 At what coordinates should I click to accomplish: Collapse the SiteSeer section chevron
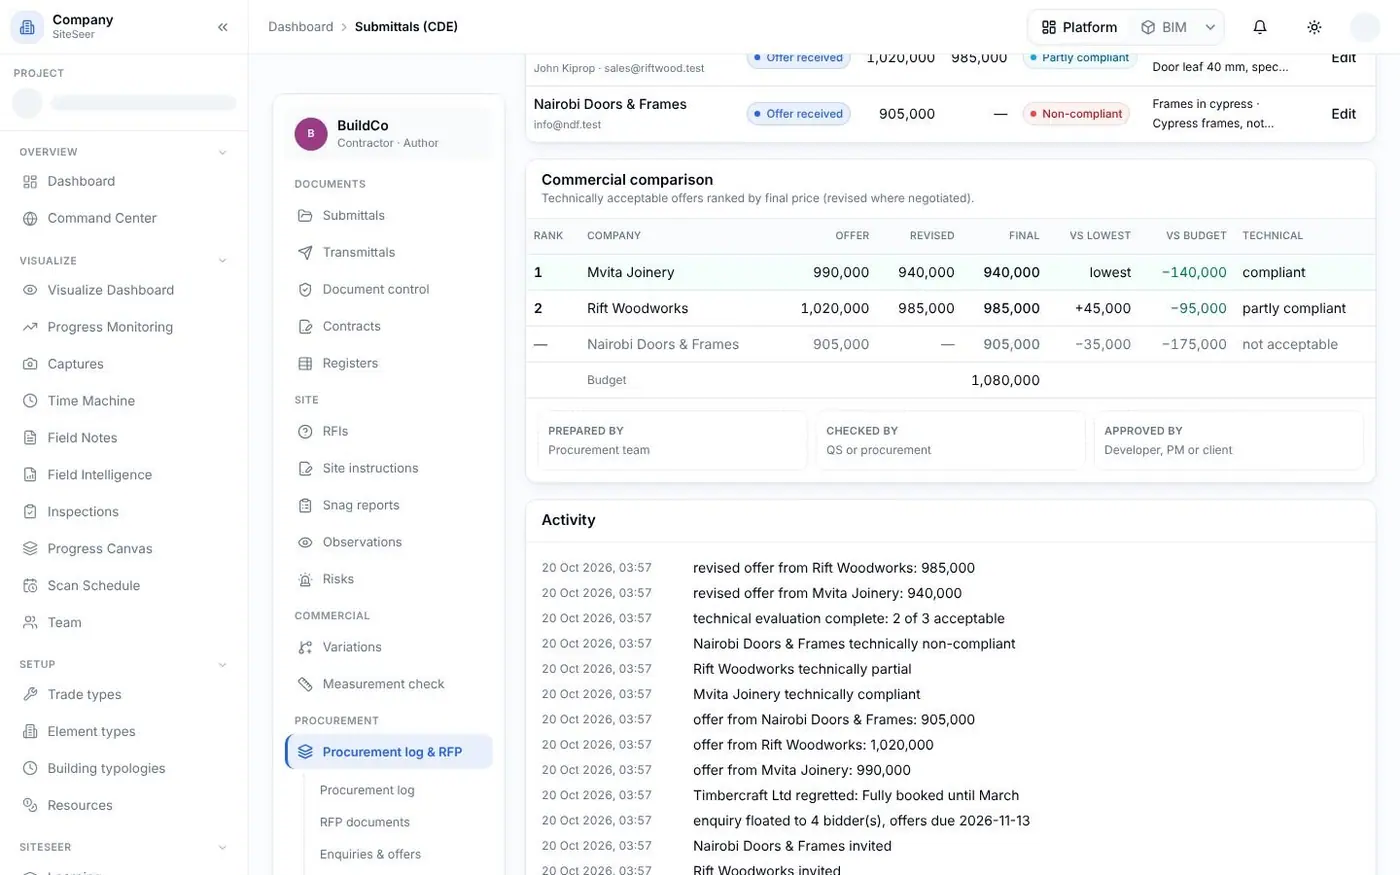222,848
